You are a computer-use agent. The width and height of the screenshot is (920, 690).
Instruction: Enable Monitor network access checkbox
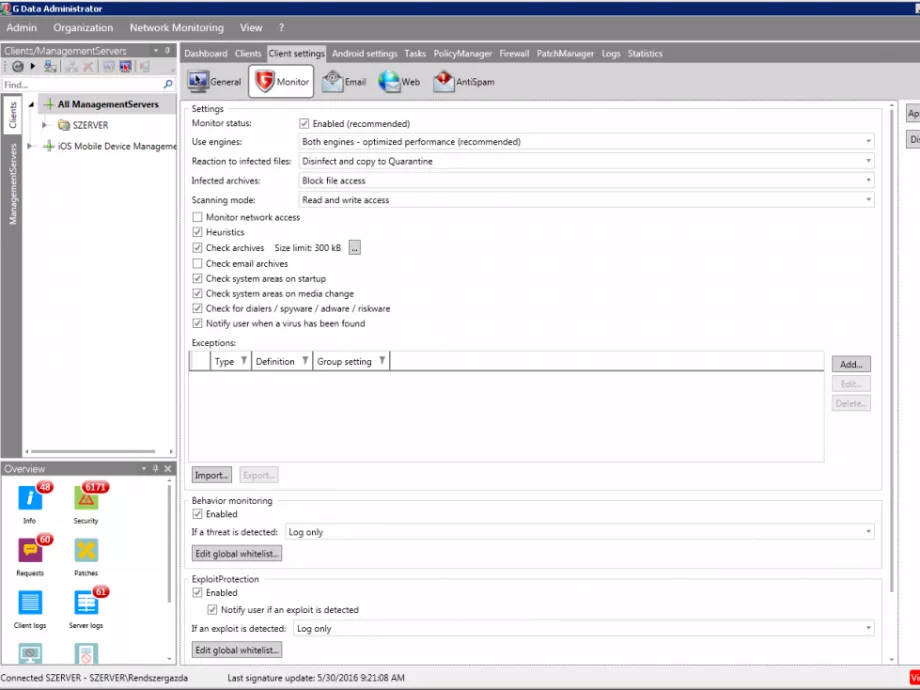[197, 217]
